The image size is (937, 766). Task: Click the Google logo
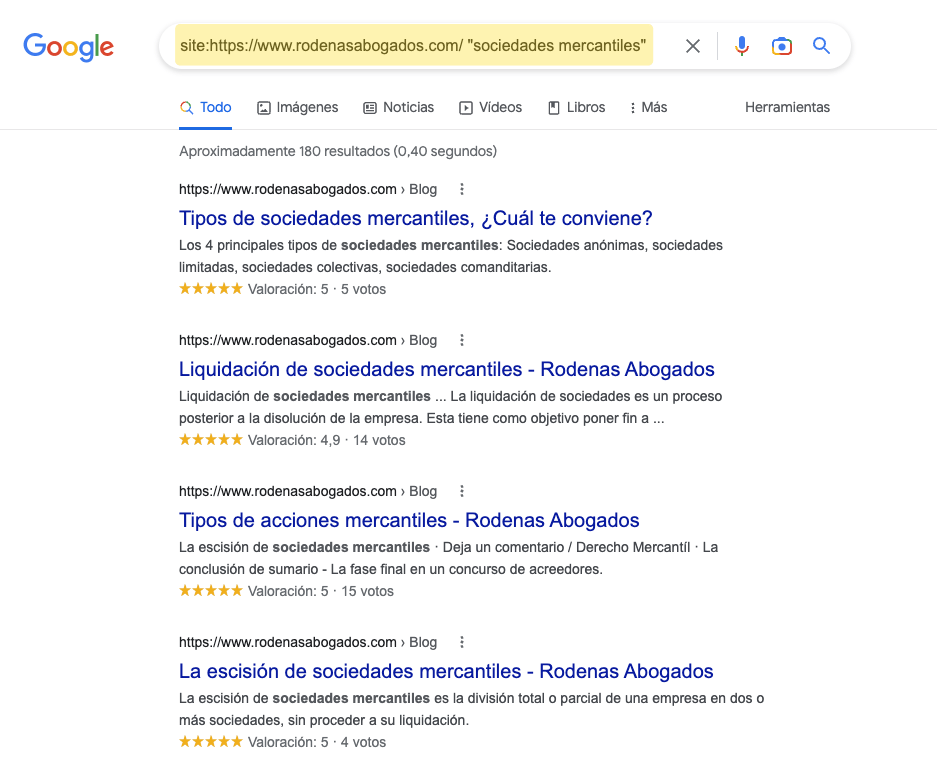[x=68, y=46]
